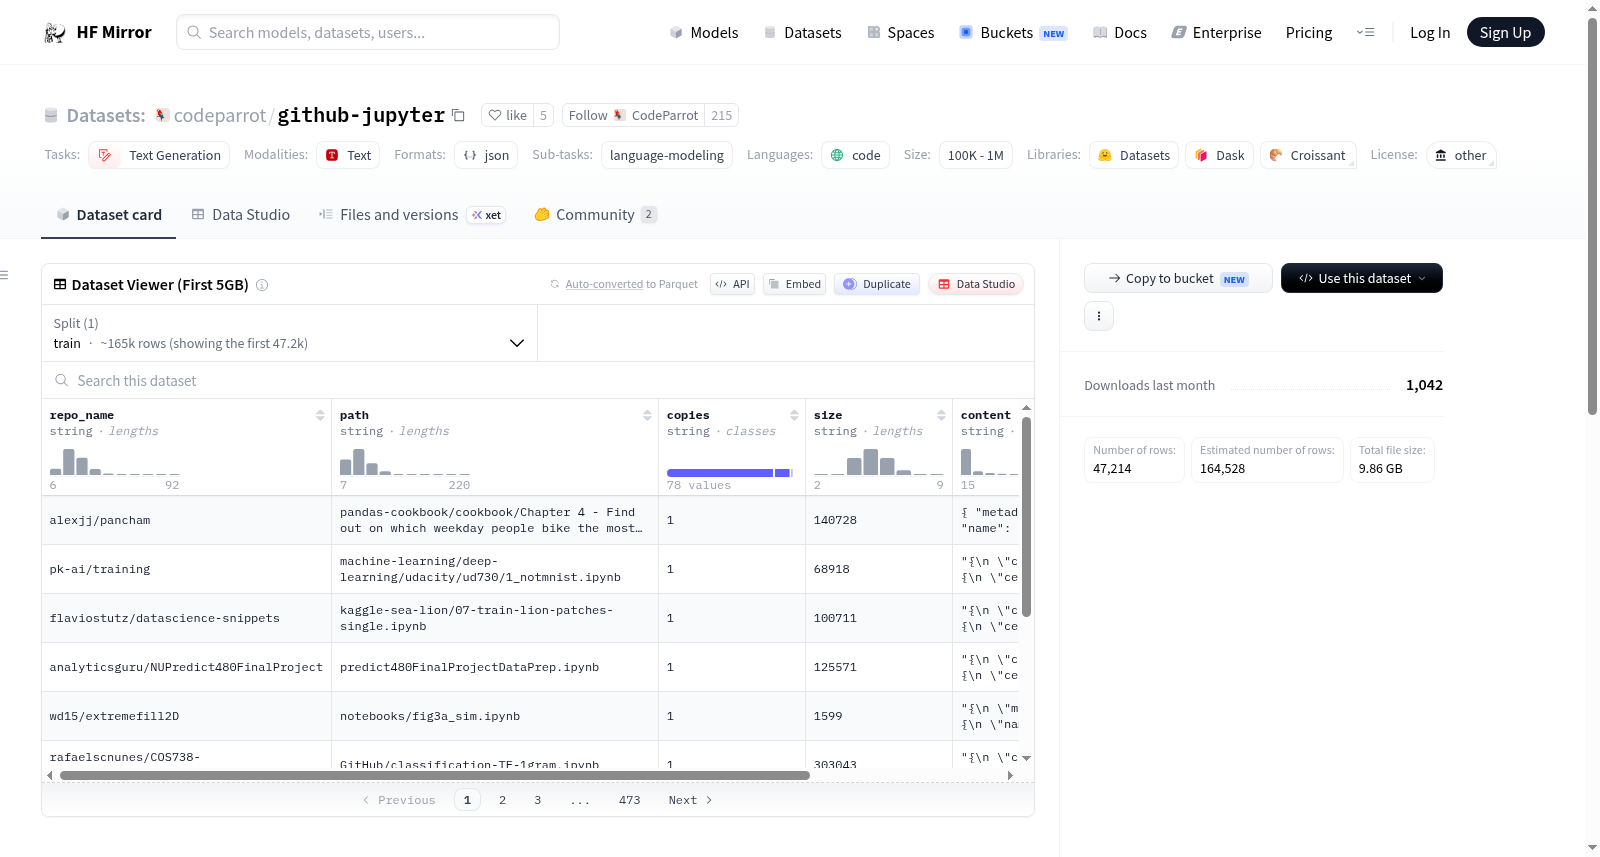Open the Community tab
The width and height of the screenshot is (1600, 857).
pyautogui.click(x=595, y=215)
